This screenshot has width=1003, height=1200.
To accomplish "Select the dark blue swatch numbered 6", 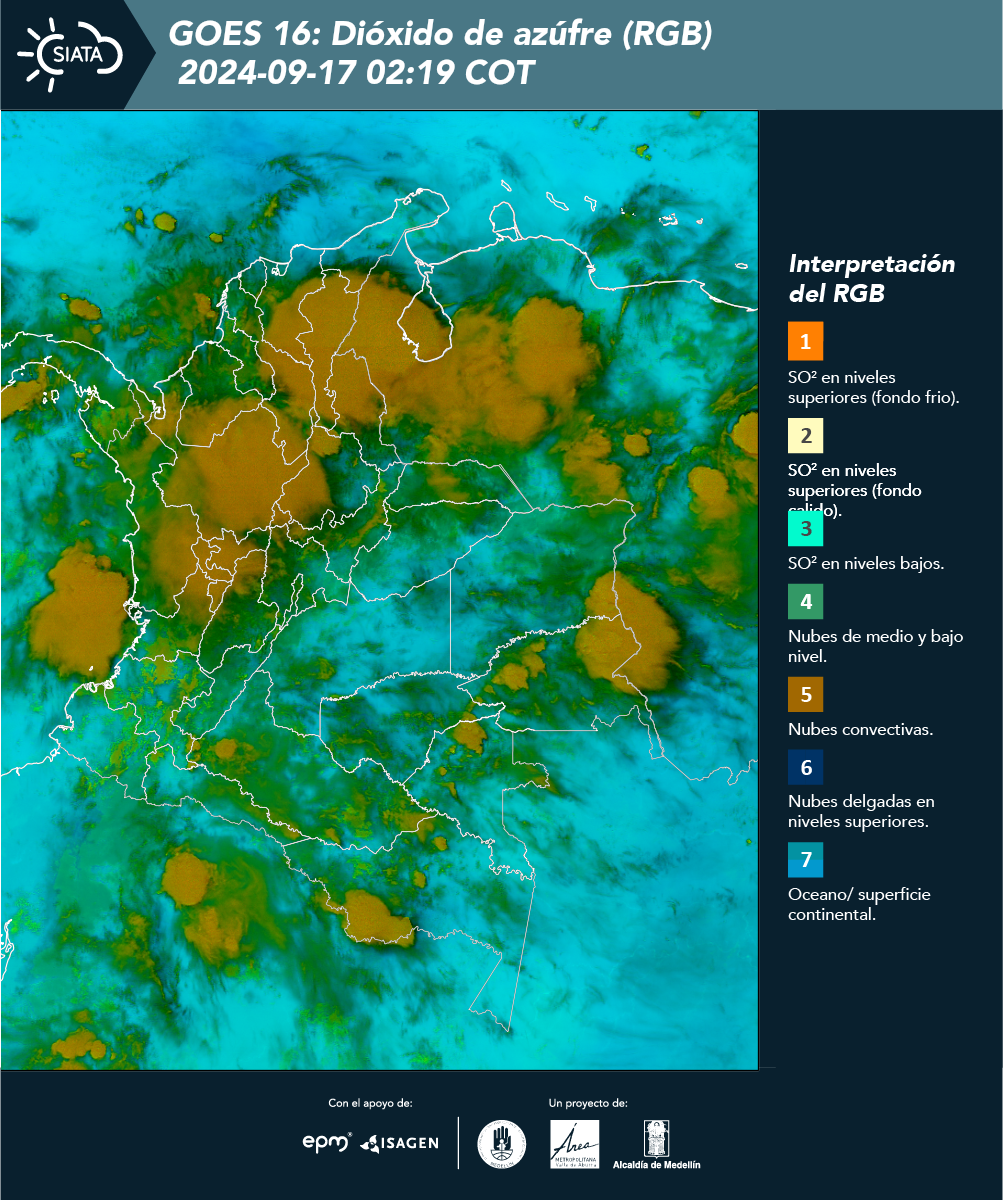I will (x=805, y=768).
